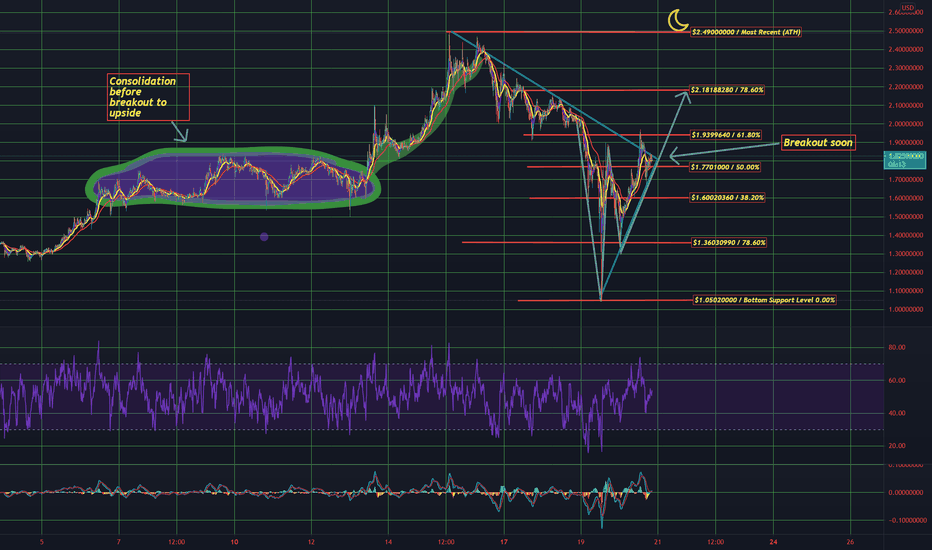Click 1.50000000 on the price axis

(905, 216)
